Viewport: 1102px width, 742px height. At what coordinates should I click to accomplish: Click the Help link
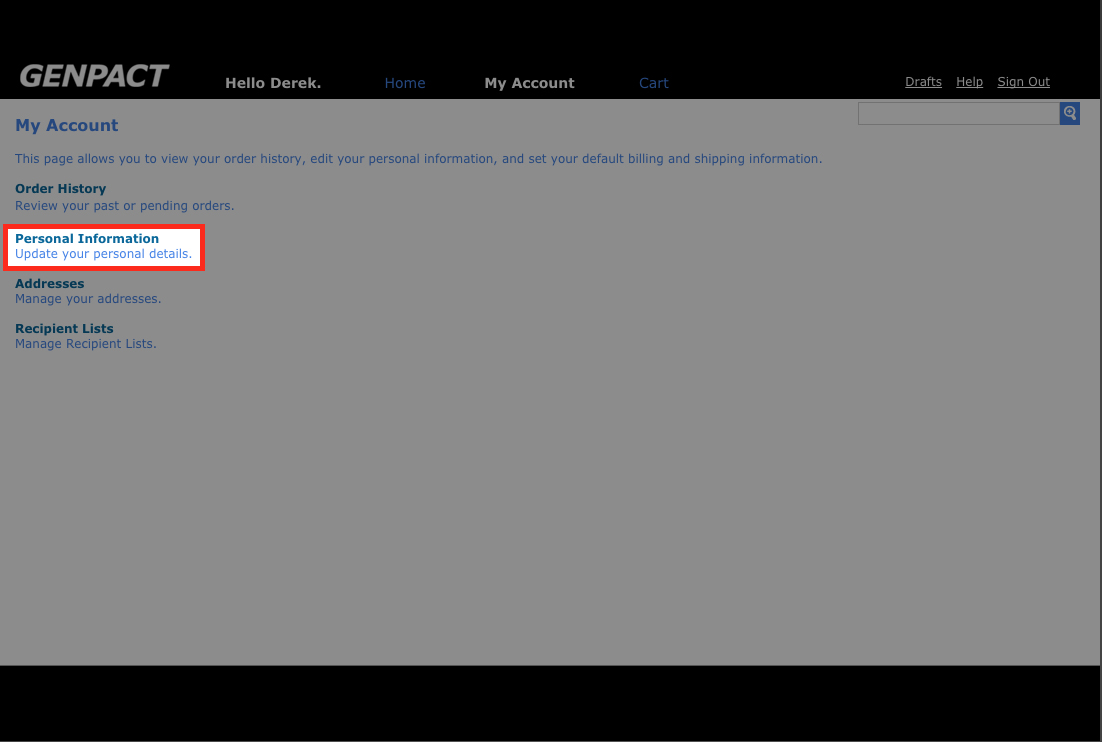coord(969,82)
